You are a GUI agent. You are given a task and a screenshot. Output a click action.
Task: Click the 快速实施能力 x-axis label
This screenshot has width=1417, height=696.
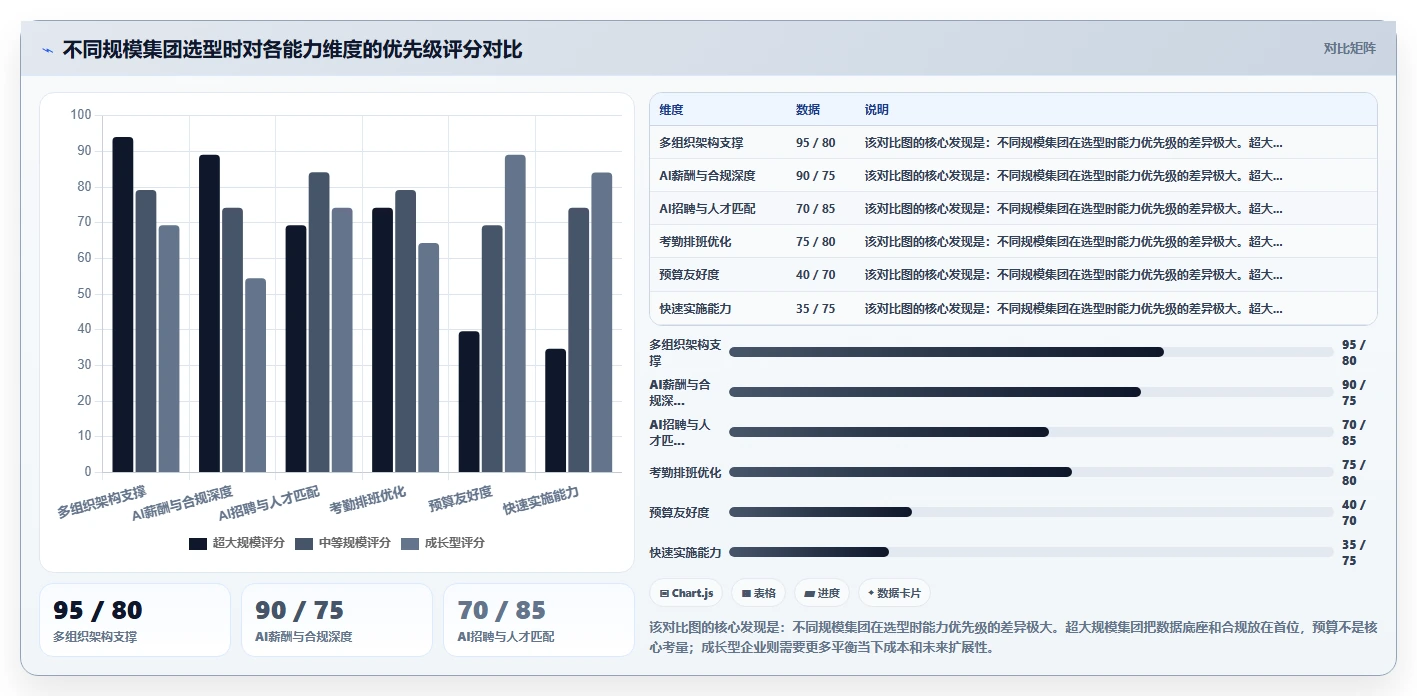[541, 499]
